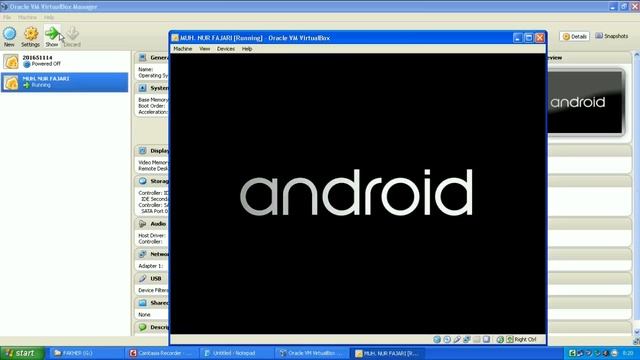The height and width of the screenshot is (360, 640).
Task: Switch to Untitled - Notepad taskbar item
Action: pyautogui.click(x=237, y=353)
